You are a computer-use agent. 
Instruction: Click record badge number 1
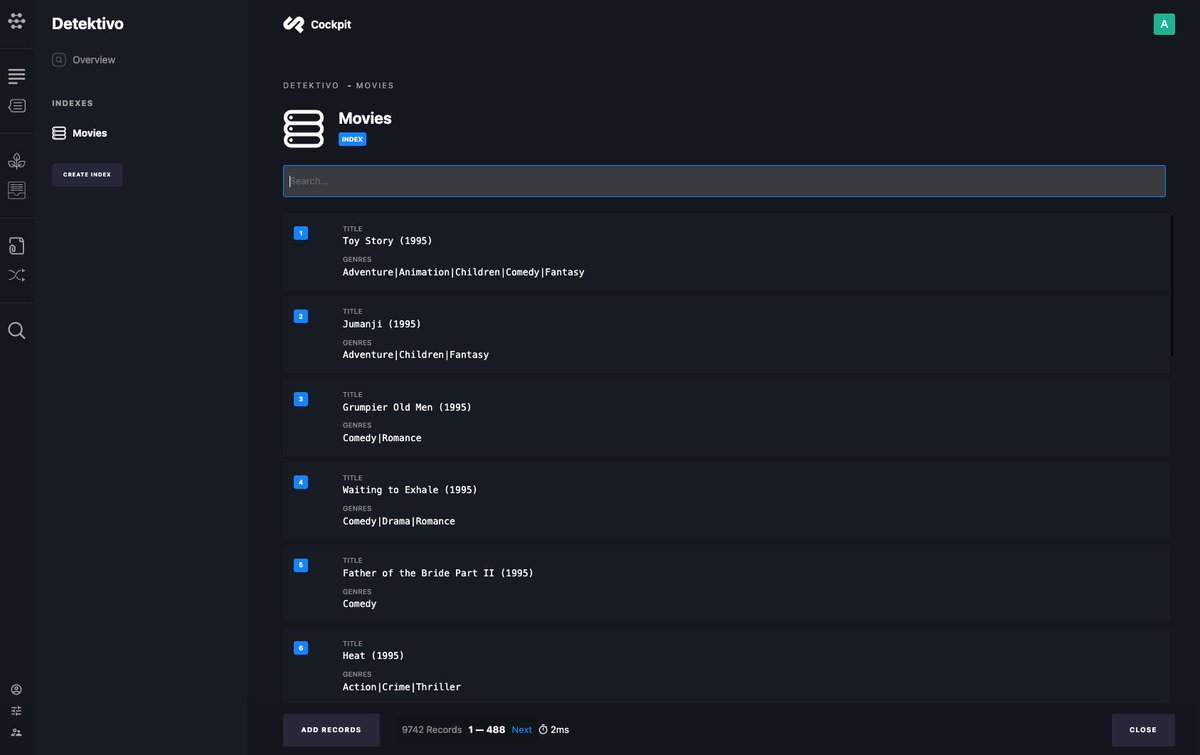(x=301, y=233)
